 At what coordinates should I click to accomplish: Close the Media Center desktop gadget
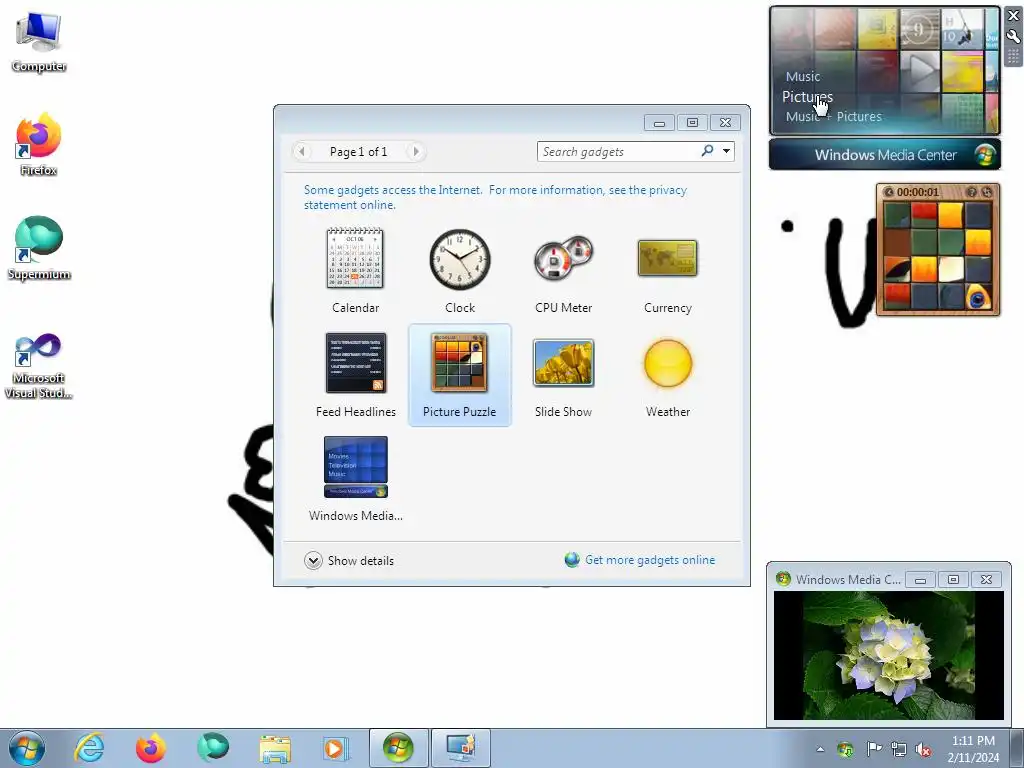coord(1014,16)
